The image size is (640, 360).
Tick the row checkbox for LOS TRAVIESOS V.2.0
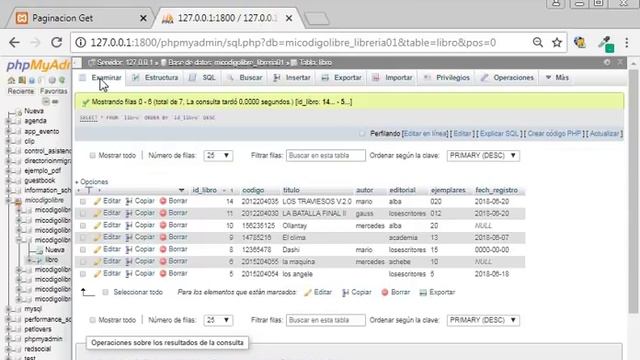click(83, 202)
